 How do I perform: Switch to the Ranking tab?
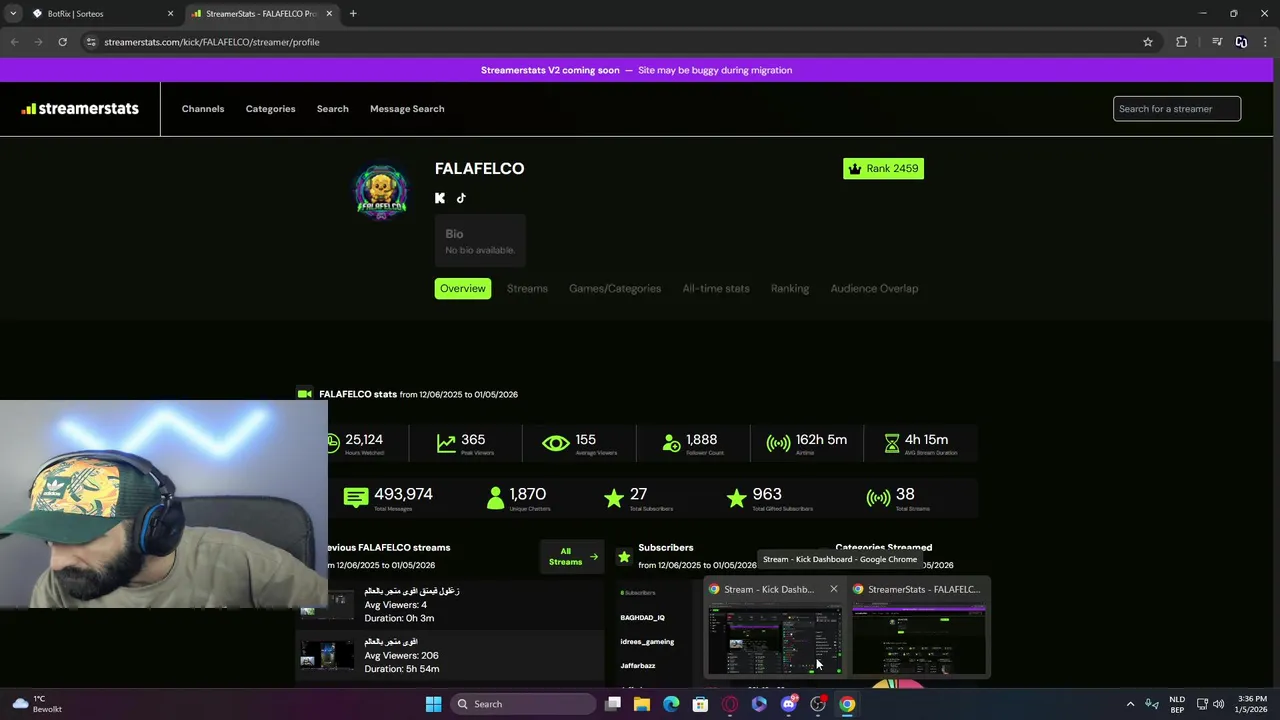pos(790,288)
